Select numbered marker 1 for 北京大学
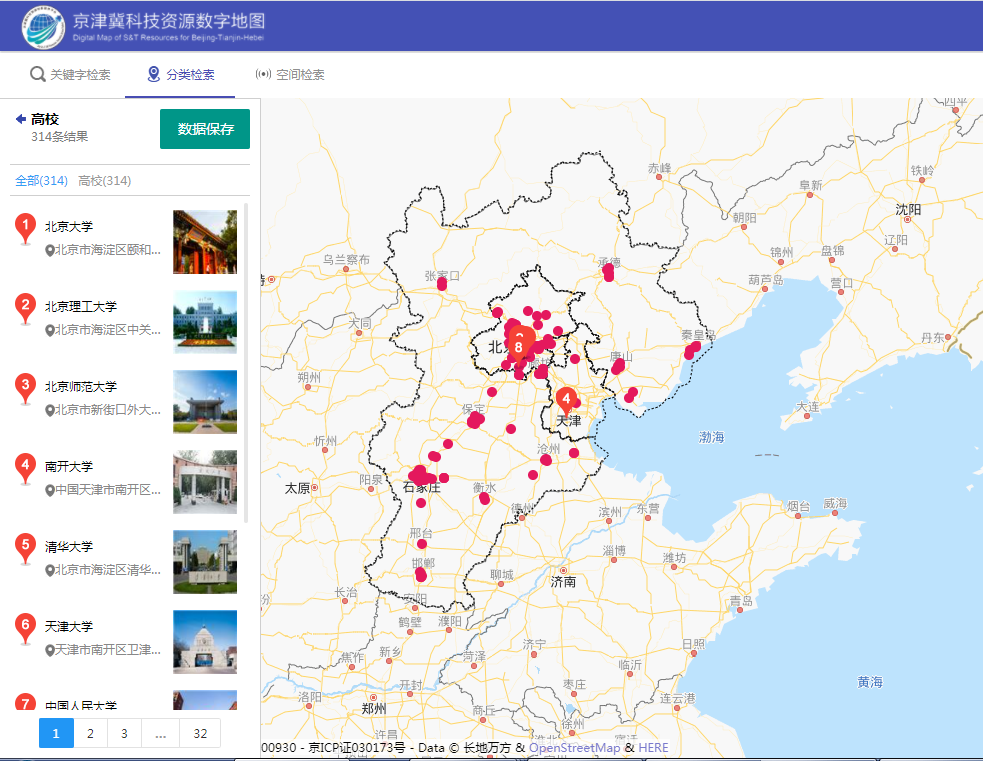 25,228
